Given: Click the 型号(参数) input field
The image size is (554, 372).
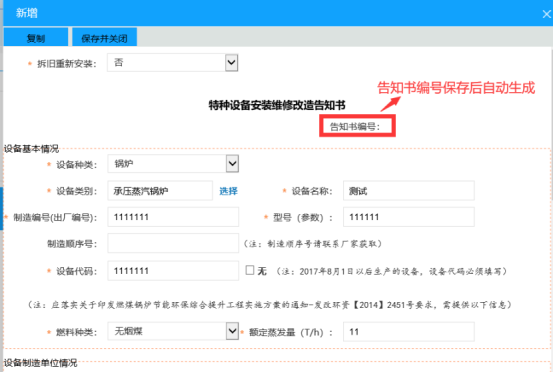Looking at the screenshot, I should [408, 217].
